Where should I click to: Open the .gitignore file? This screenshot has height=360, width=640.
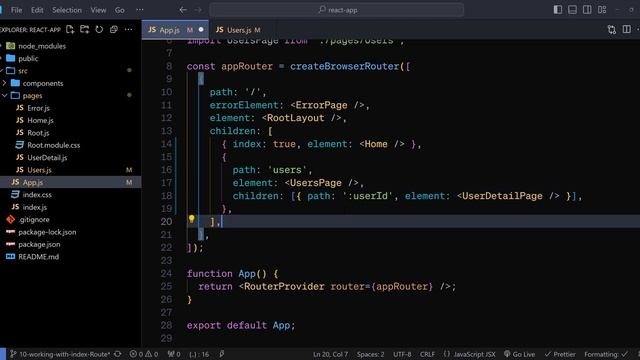point(33,220)
